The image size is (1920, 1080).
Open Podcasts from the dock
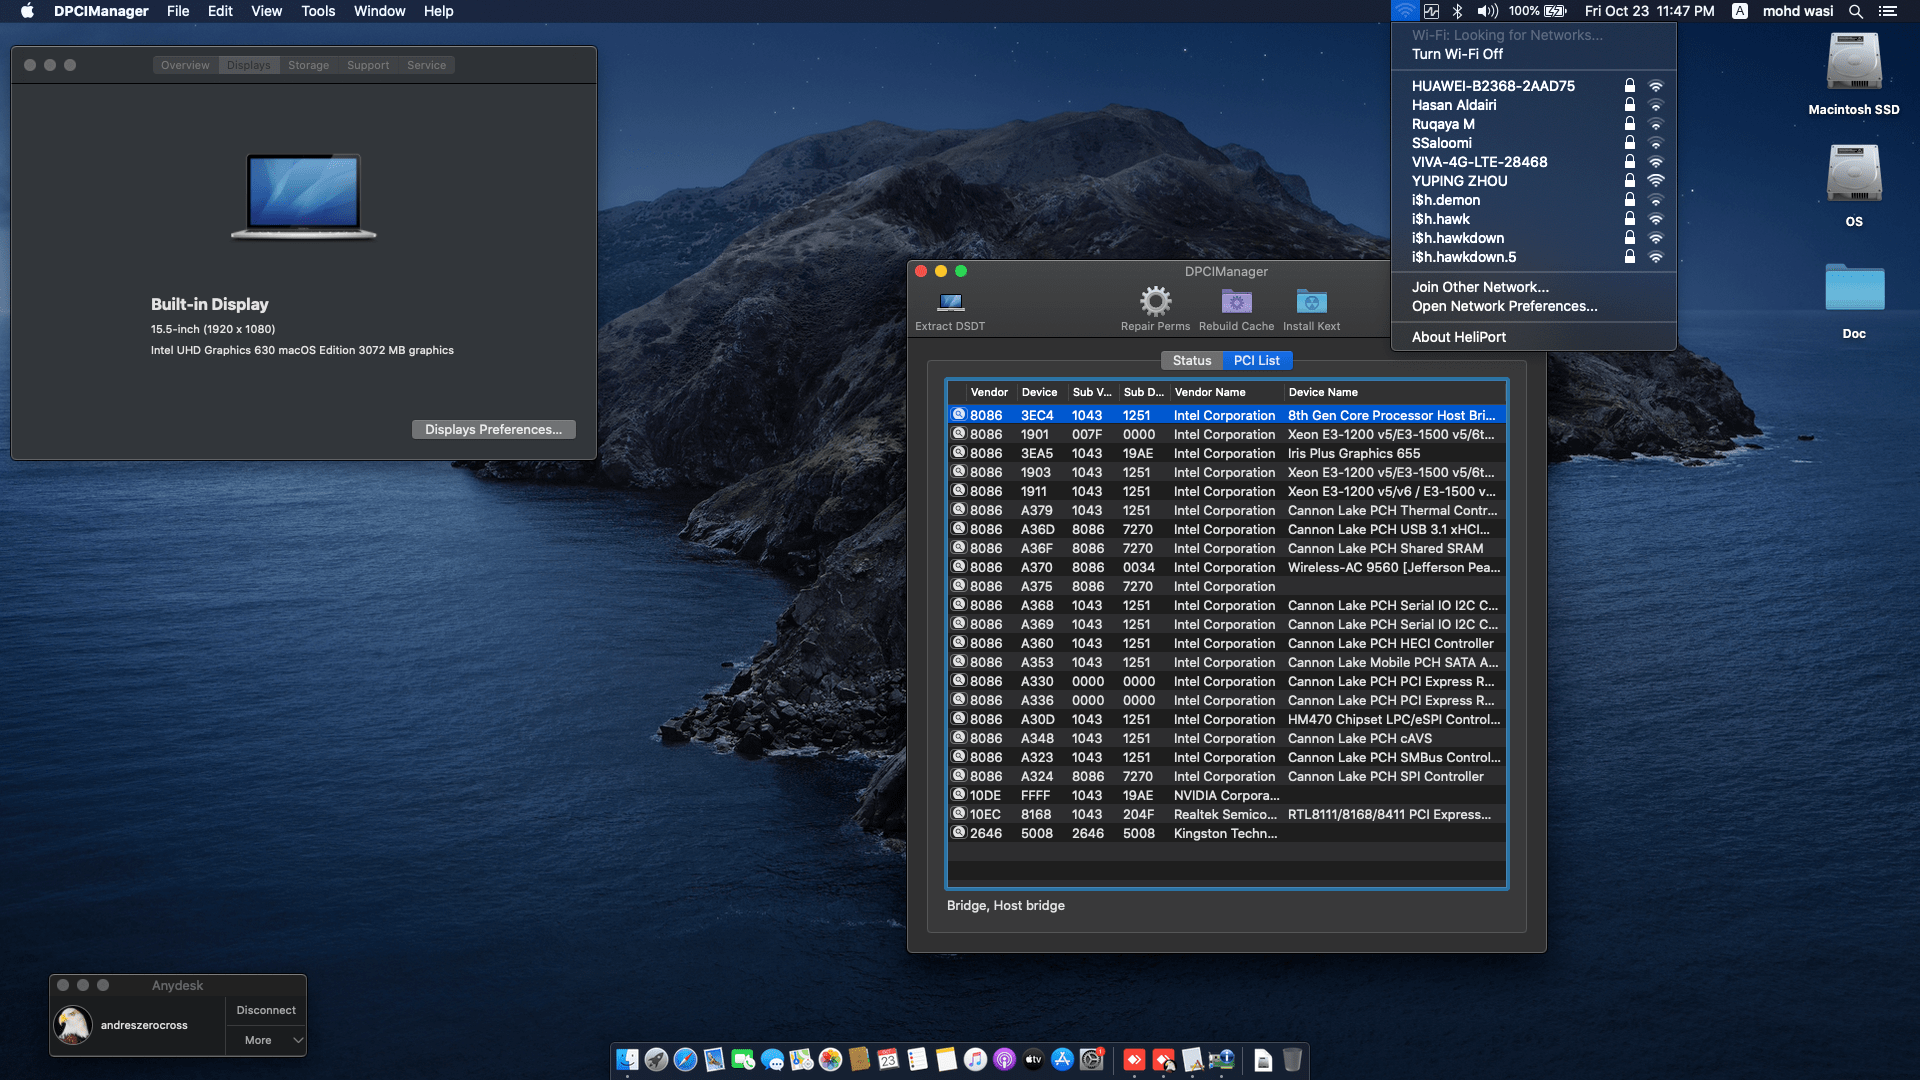(1004, 1060)
